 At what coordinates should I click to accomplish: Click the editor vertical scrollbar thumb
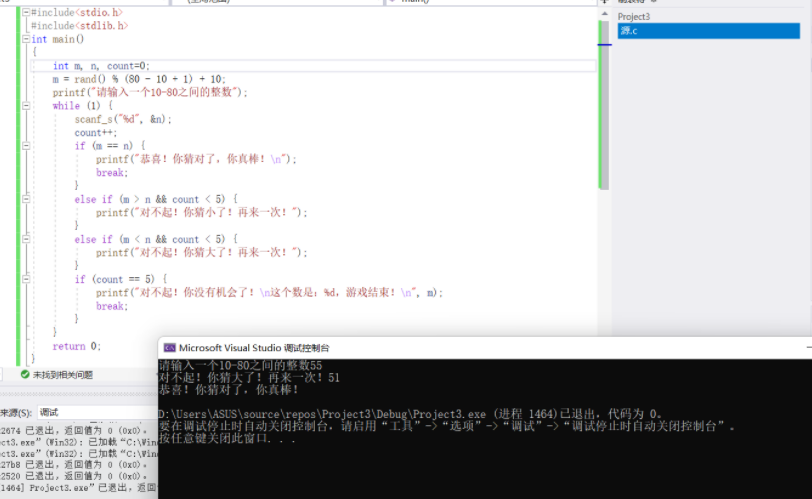coord(603,105)
